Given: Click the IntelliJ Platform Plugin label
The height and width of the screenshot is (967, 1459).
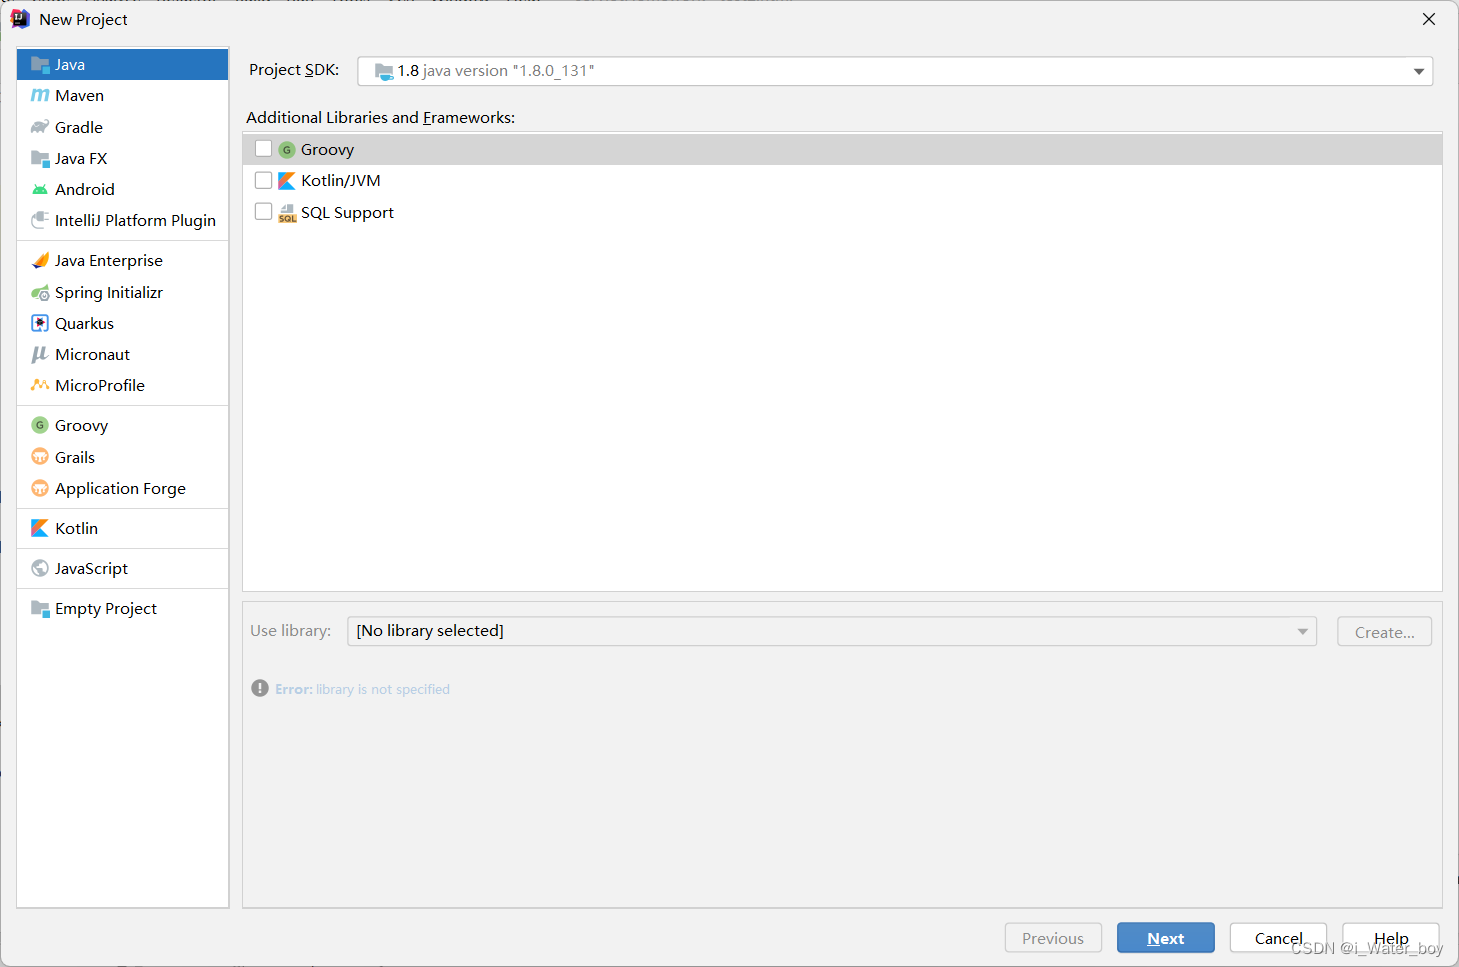Looking at the screenshot, I should click(135, 220).
